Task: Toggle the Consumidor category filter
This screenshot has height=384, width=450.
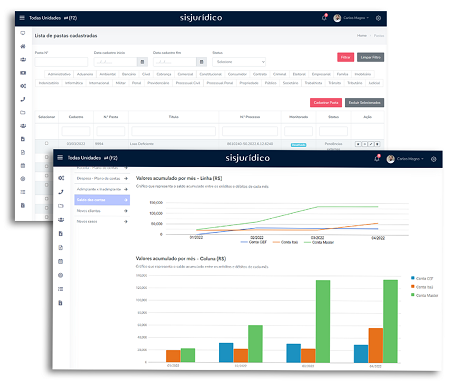Action: pos(237,74)
